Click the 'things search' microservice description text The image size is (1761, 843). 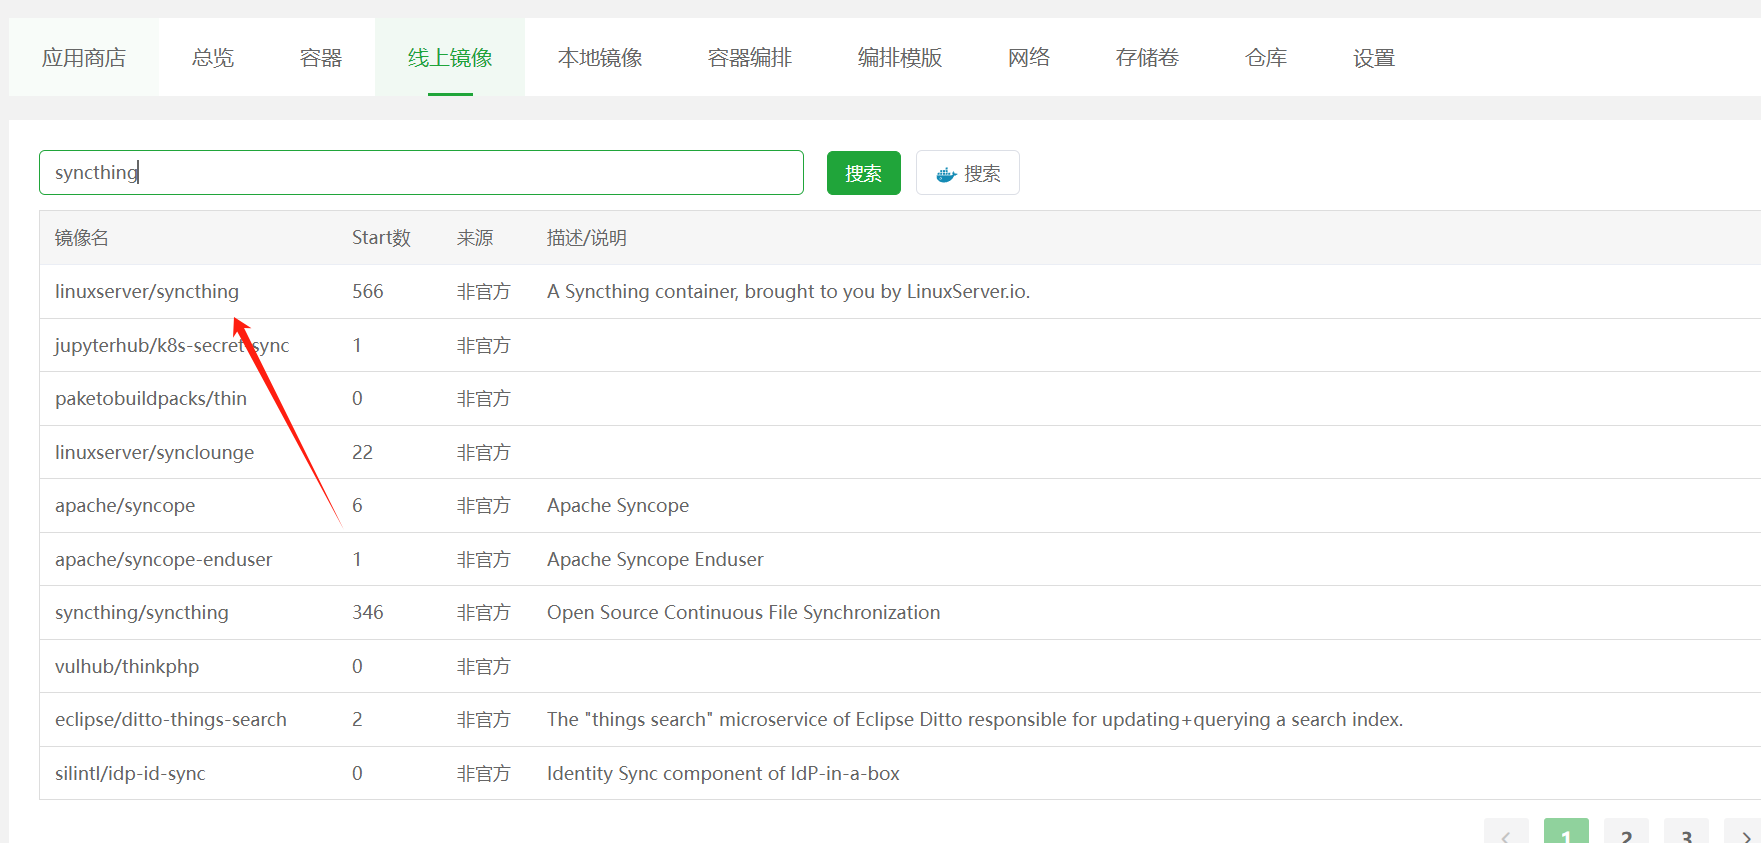click(975, 719)
